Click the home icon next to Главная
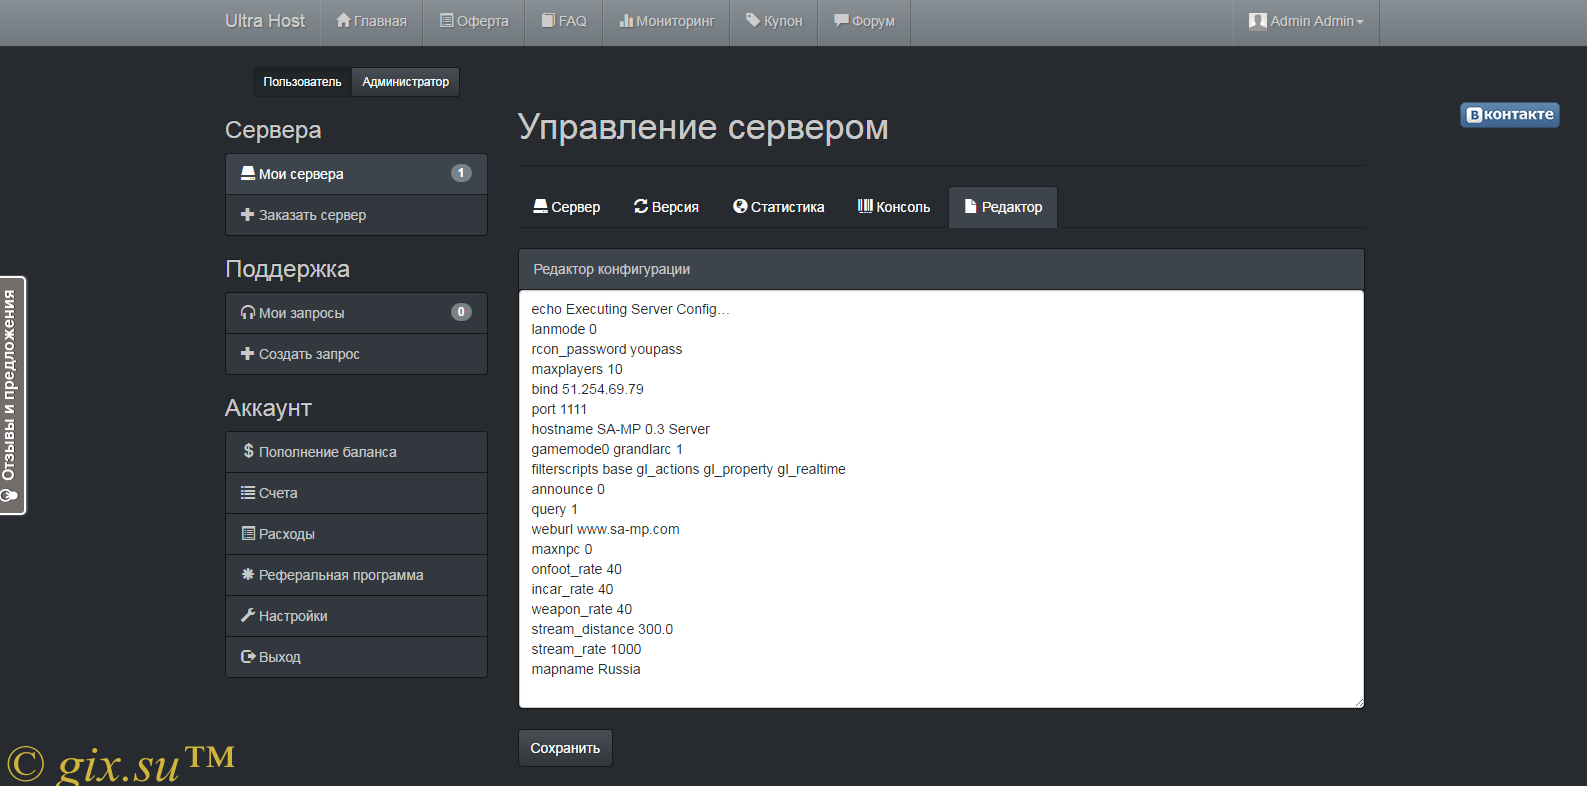The height and width of the screenshot is (786, 1587). click(x=343, y=20)
